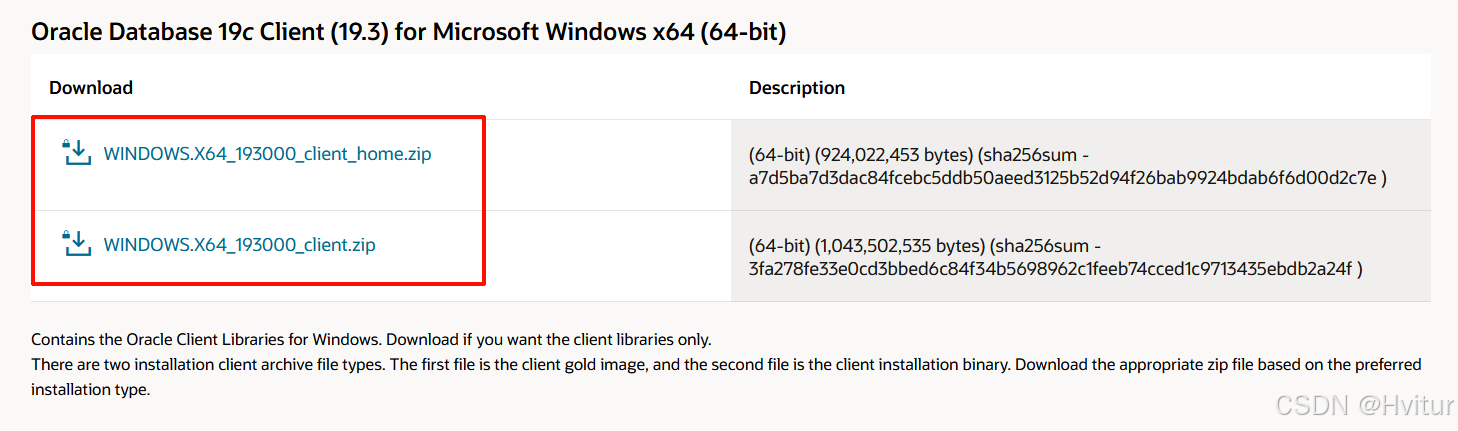Image resolution: width=1458 pixels, height=431 pixels.
Task: Click download icon beside WINDOWS.X64_193000_client.zip
Action: point(77,243)
